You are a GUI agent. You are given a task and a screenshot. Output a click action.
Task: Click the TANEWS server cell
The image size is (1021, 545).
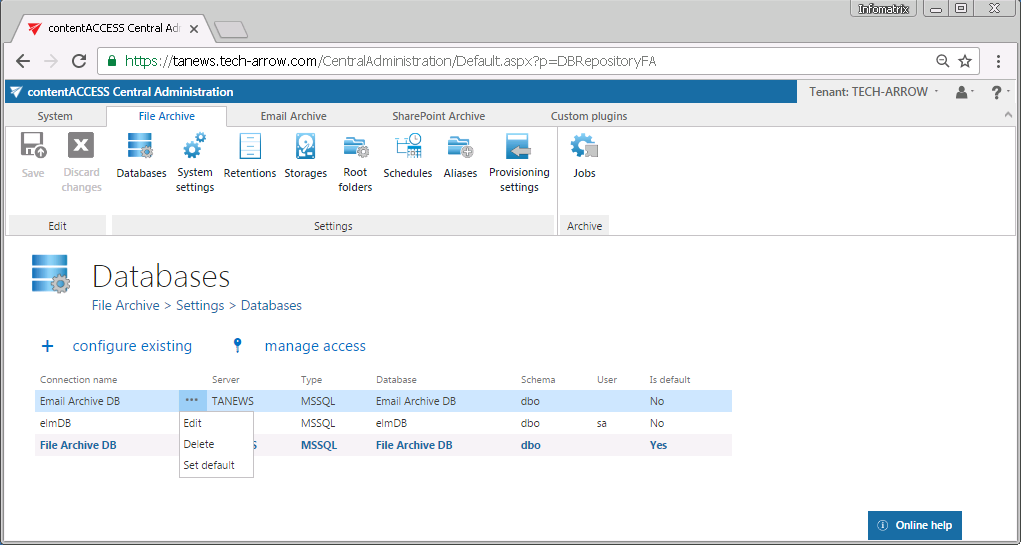232,401
